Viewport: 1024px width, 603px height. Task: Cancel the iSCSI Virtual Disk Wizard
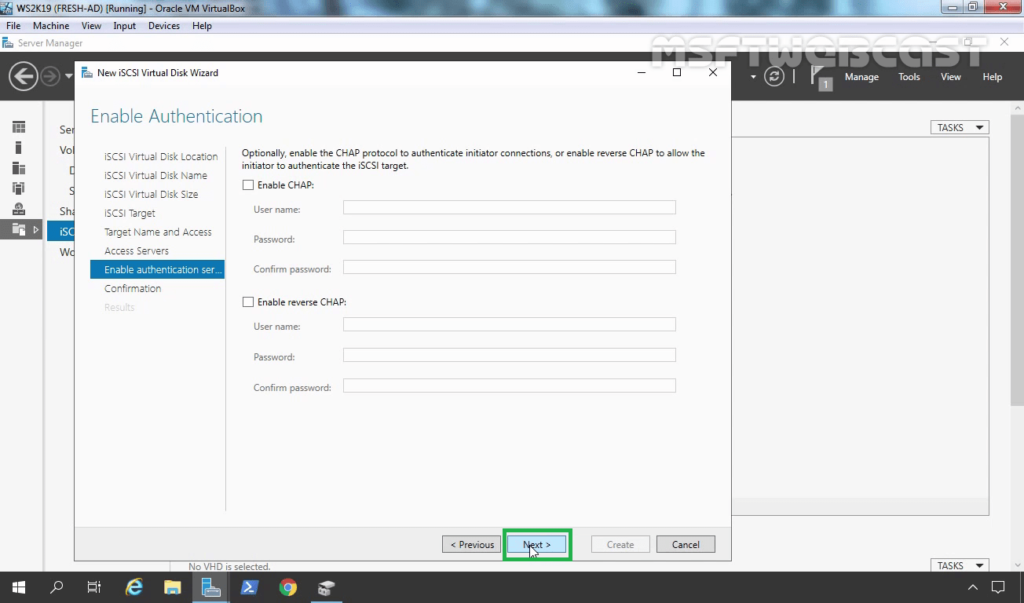(x=685, y=545)
